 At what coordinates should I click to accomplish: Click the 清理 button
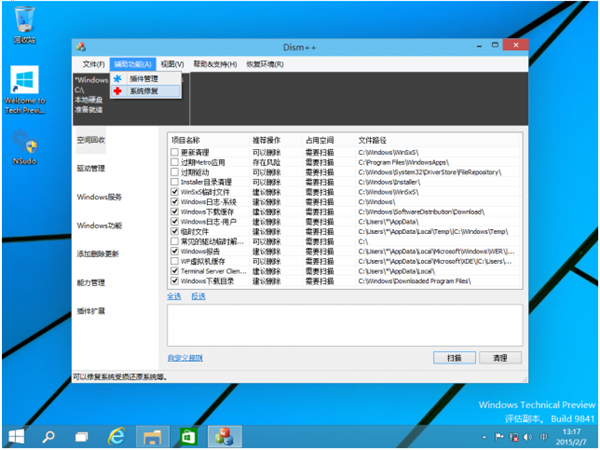[500, 358]
